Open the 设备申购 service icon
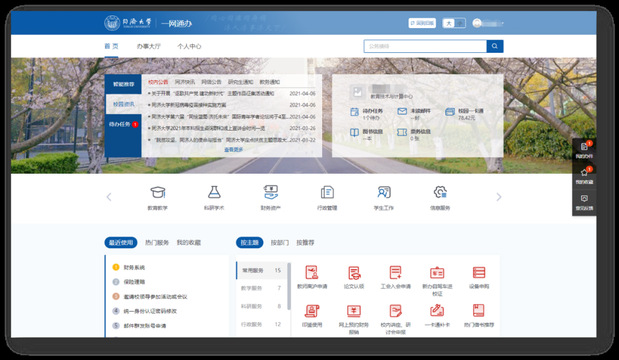The height and width of the screenshot is (360, 619). (479, 272)
